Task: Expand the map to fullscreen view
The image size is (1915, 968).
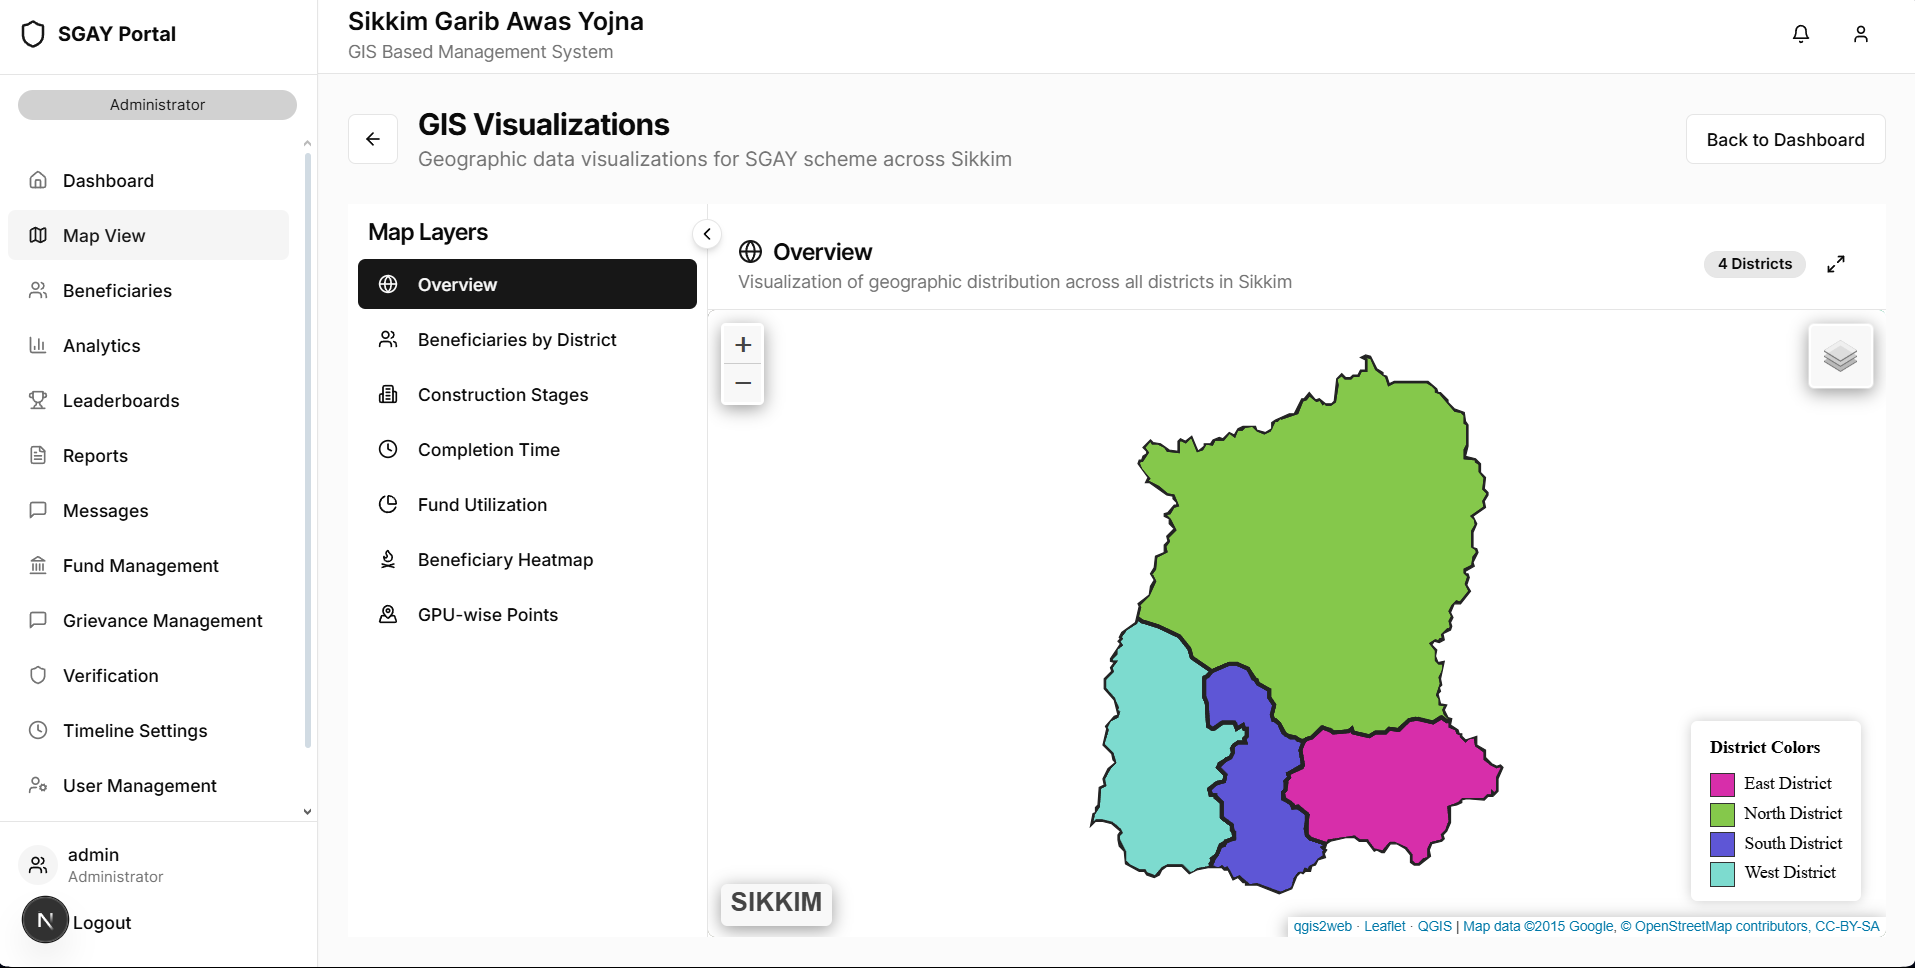Action: pyautogui.click(x=1835, y=263)
